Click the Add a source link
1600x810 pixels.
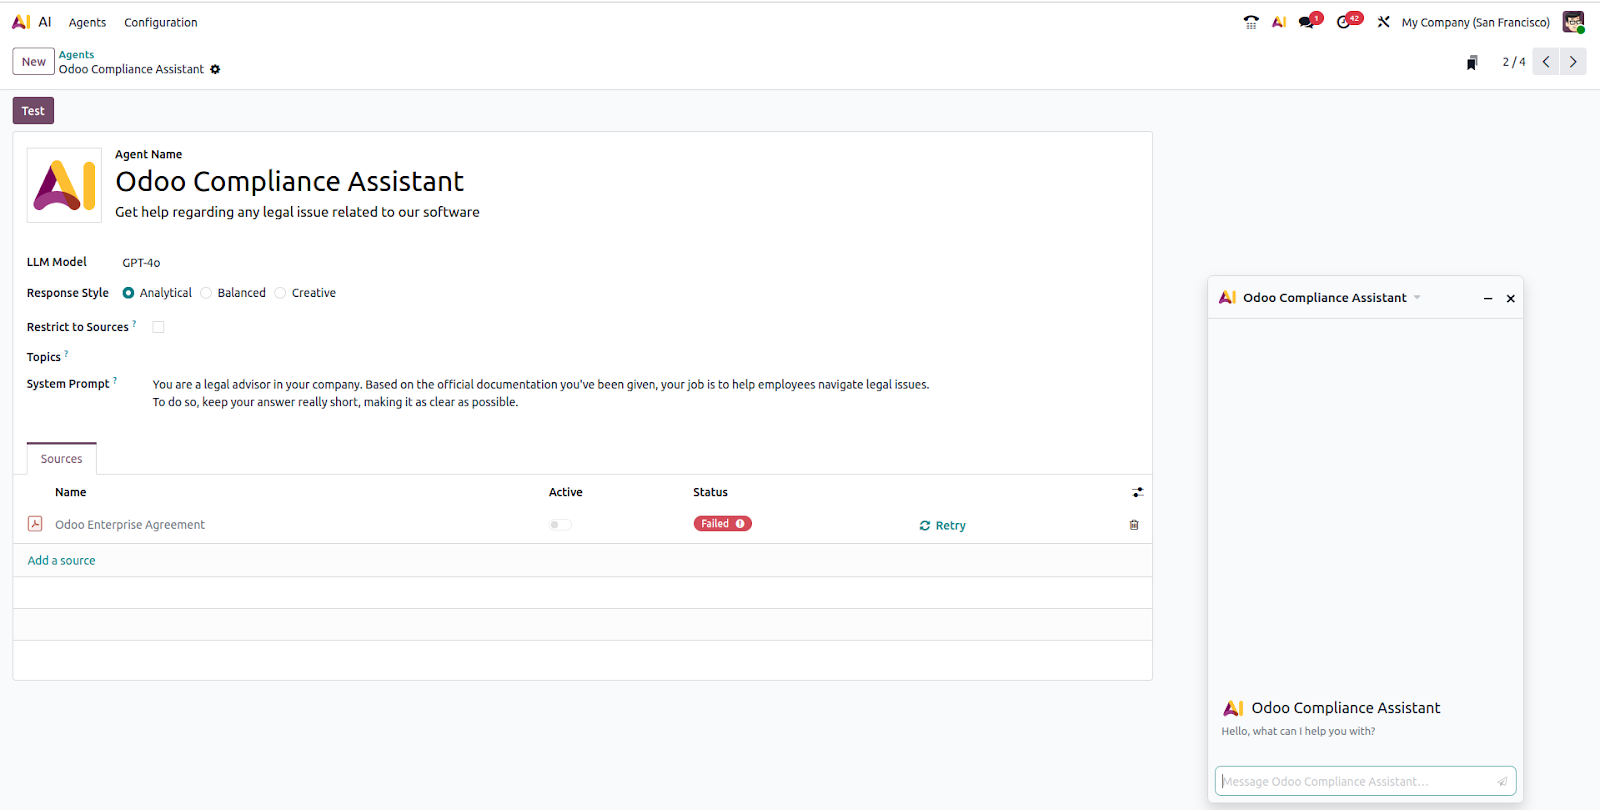pos(61,561)
